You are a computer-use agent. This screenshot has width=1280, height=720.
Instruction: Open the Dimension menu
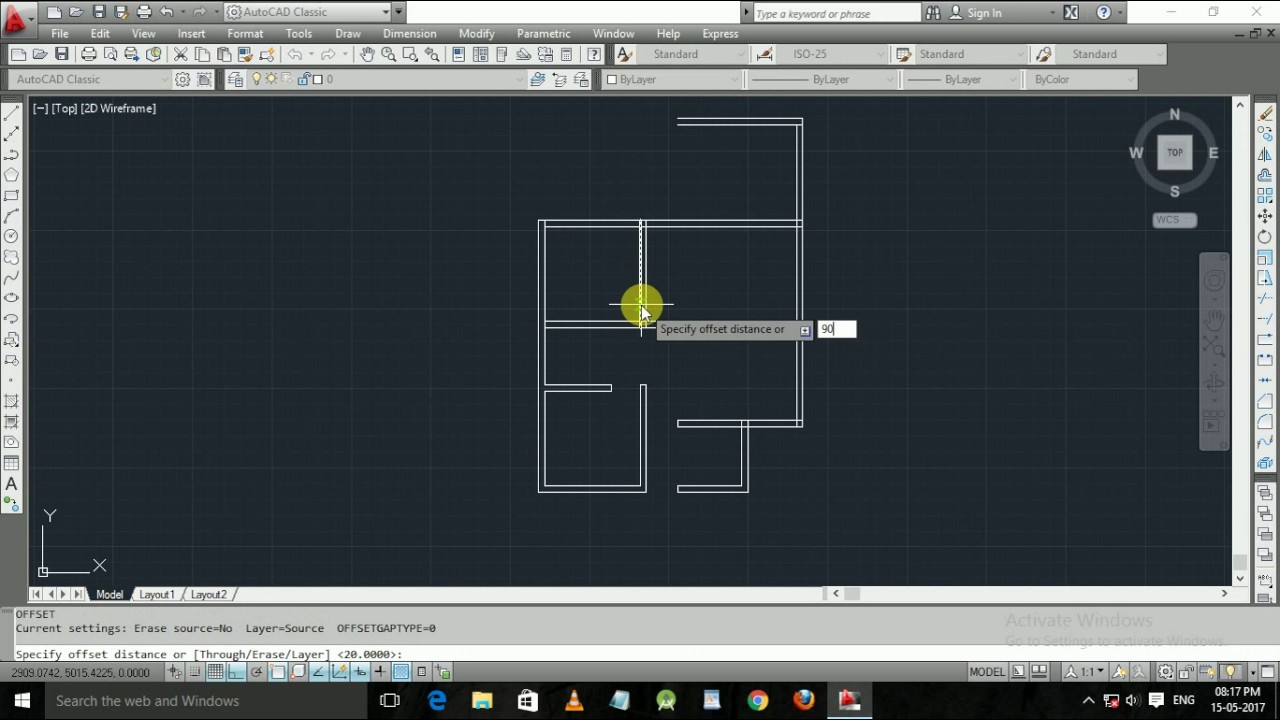pos(410,33)
